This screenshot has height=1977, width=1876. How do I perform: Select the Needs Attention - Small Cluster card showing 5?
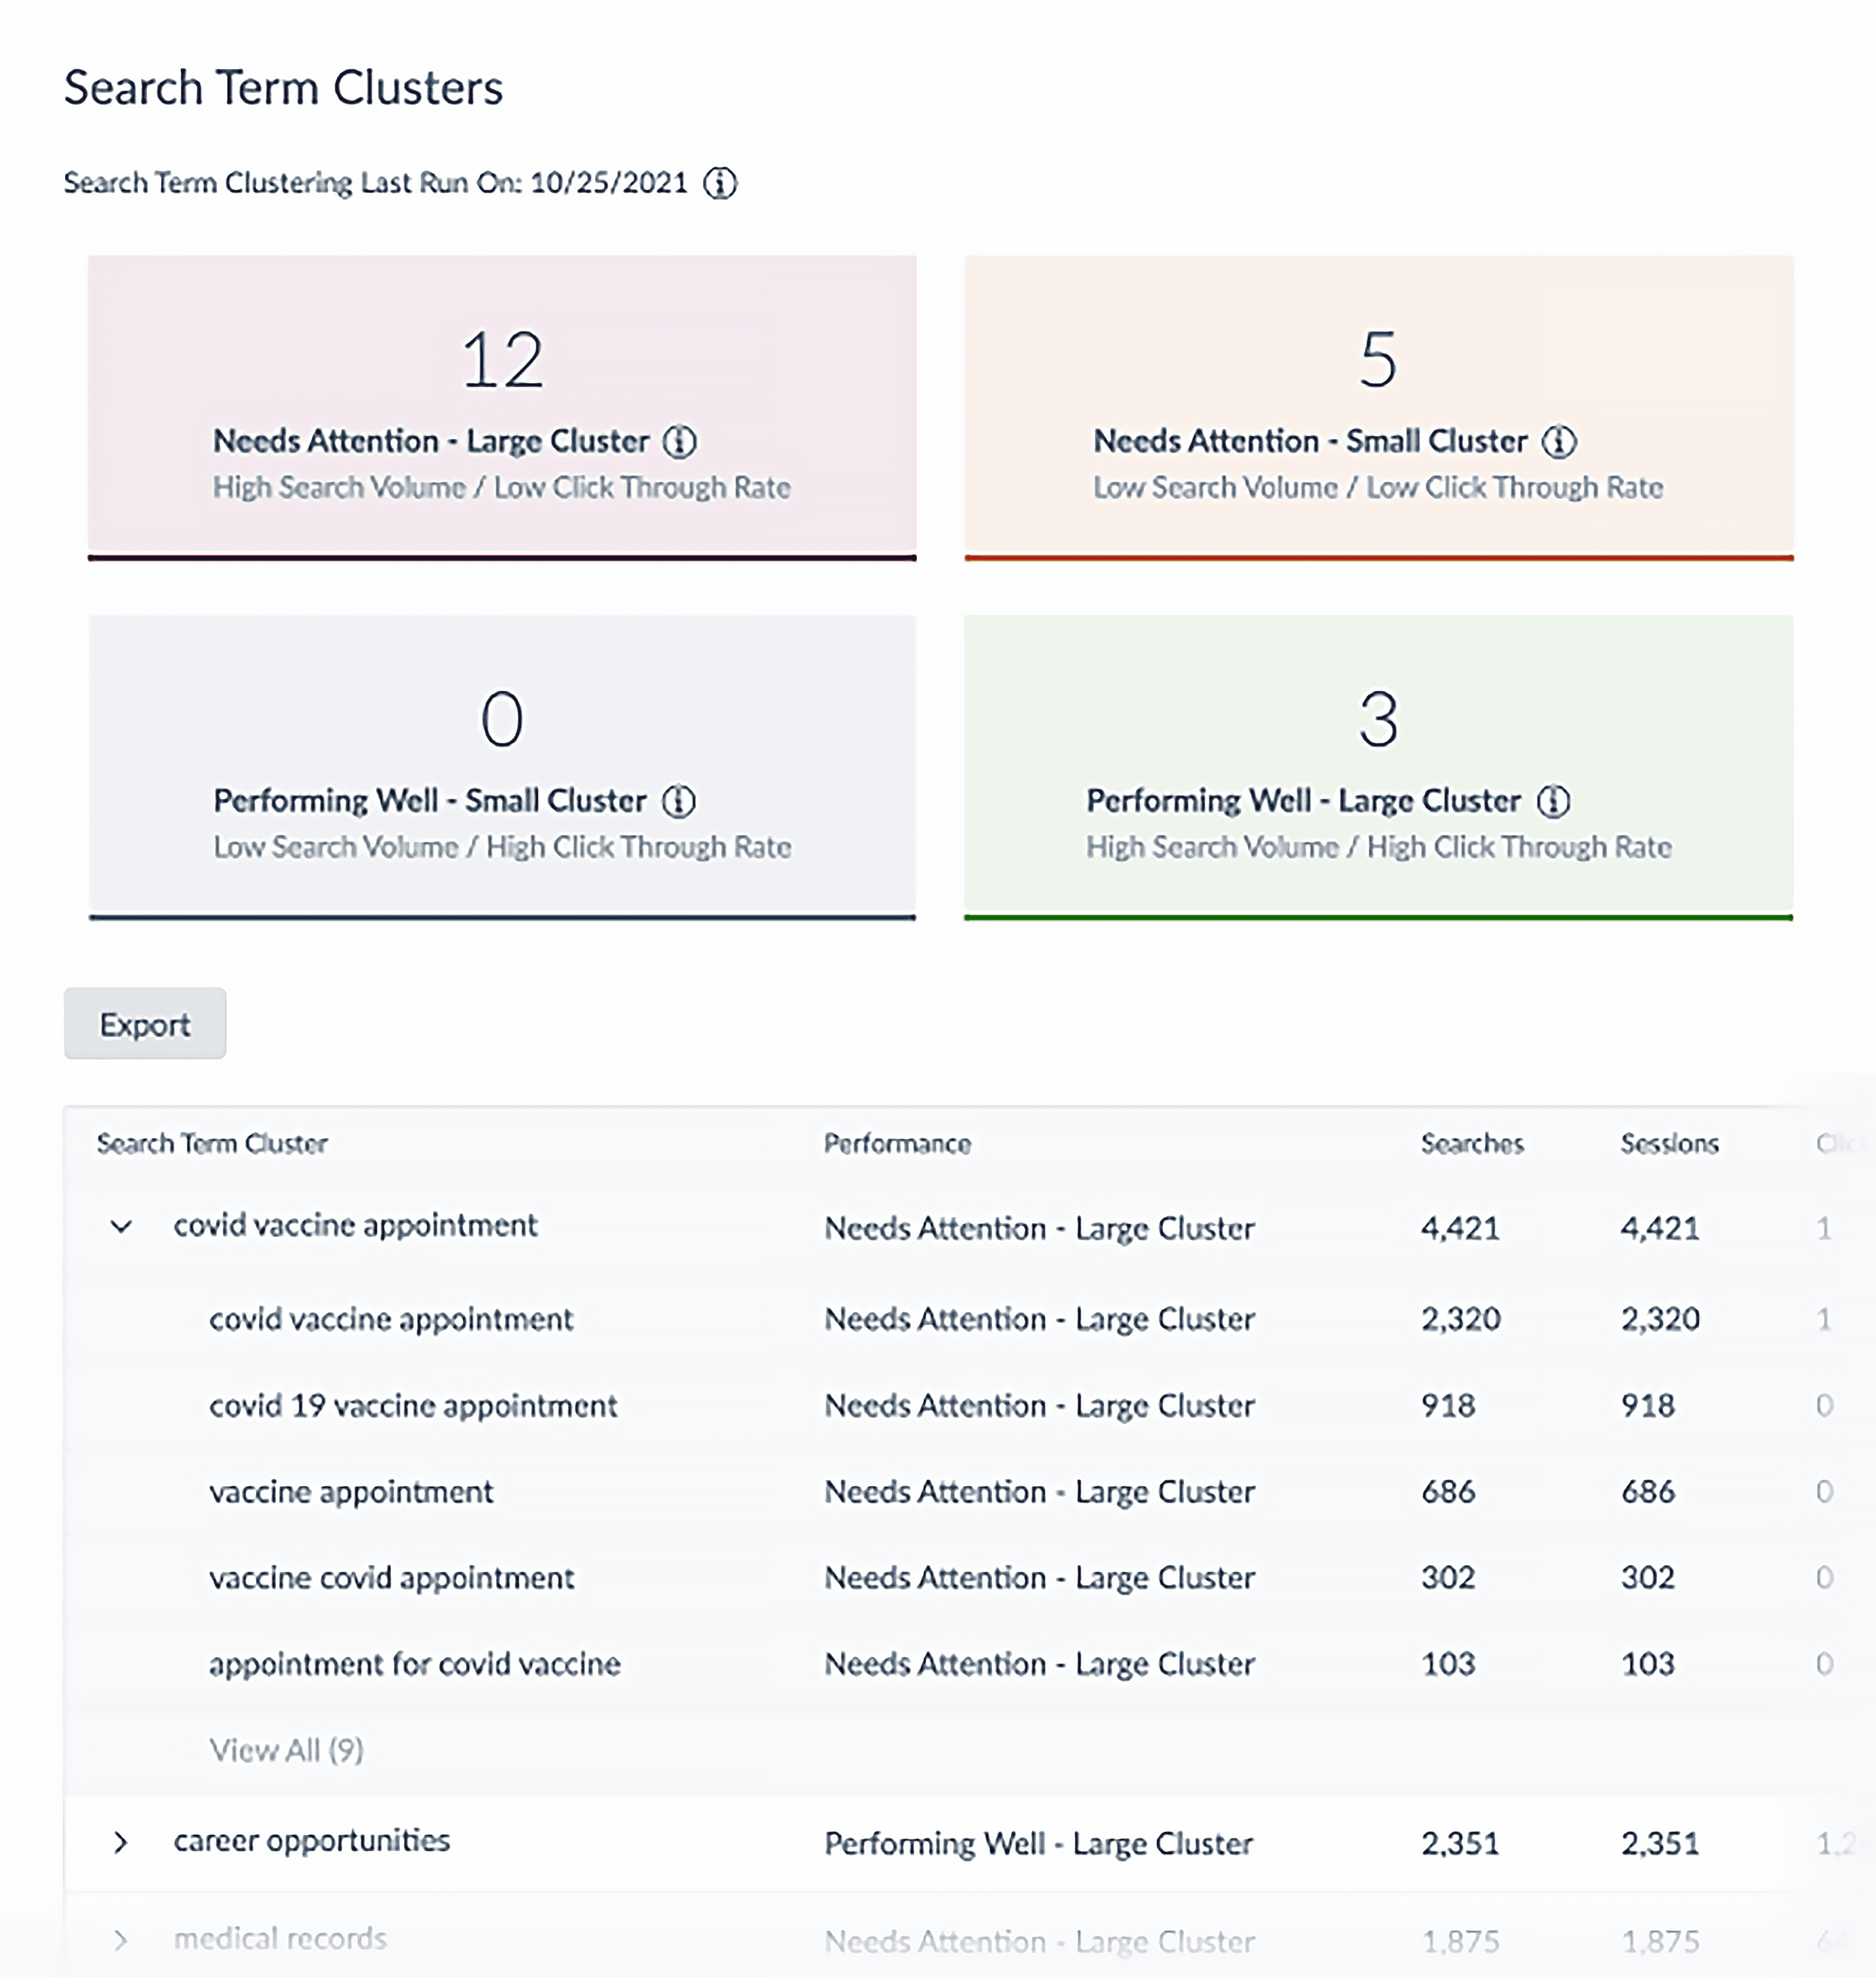point(1378,407)
